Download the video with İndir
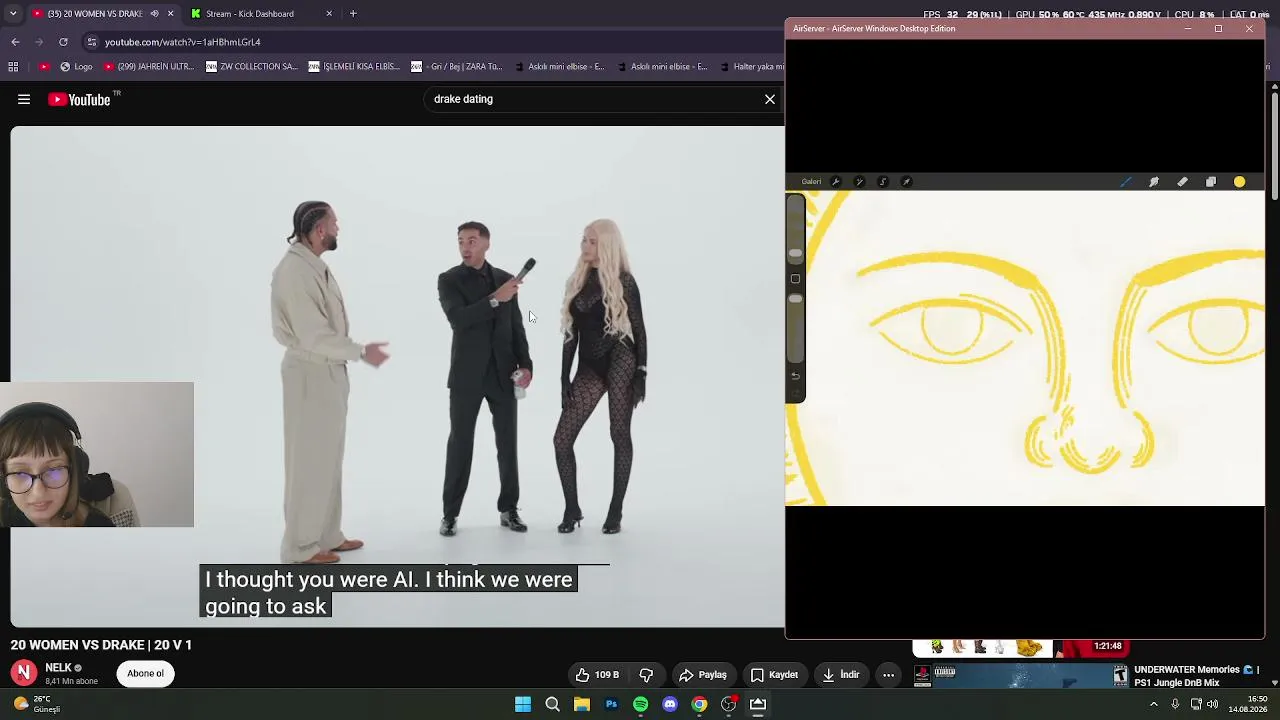1280x720 pixels. (841, 675)
